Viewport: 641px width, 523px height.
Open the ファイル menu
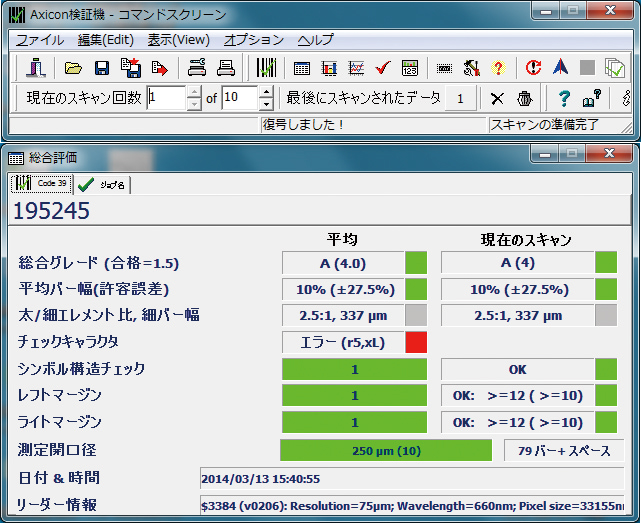(x=40, y=40)
